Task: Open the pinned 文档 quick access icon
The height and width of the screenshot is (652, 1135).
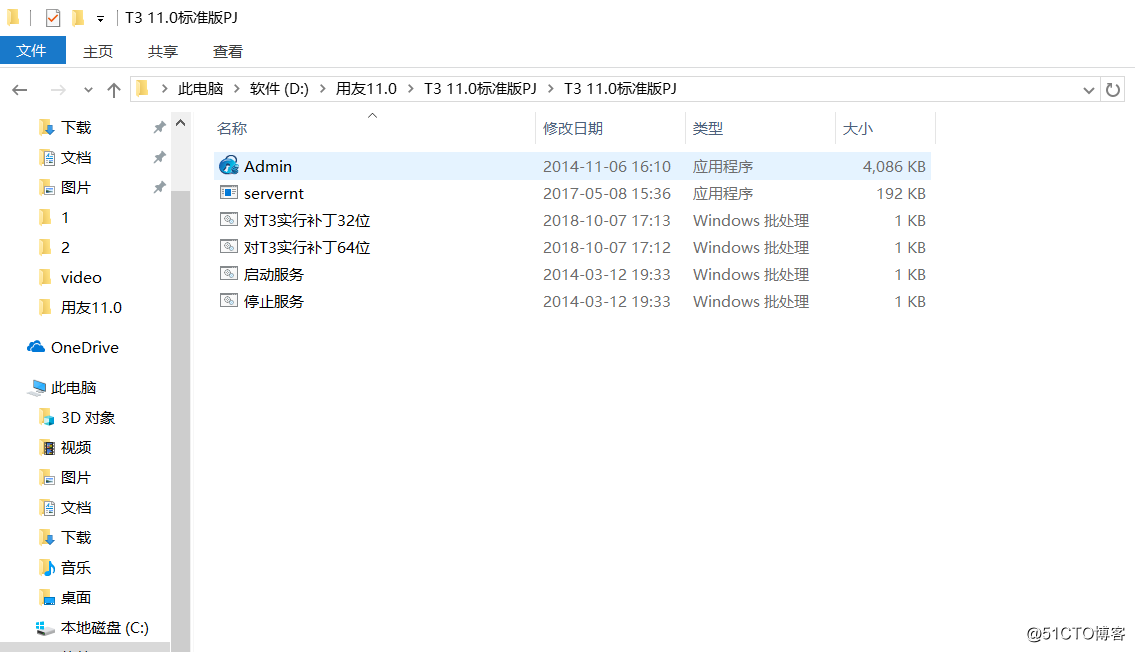Action: coord(46,158)
